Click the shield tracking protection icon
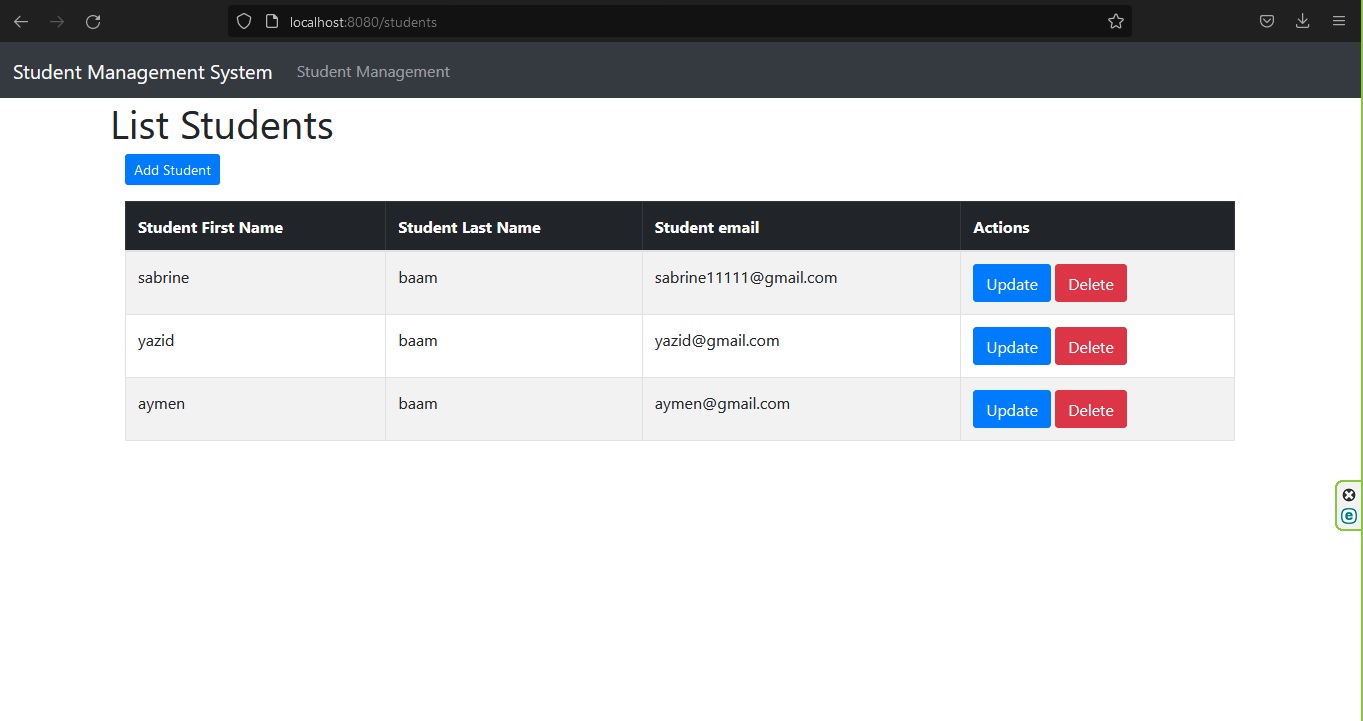 point(244,21)
